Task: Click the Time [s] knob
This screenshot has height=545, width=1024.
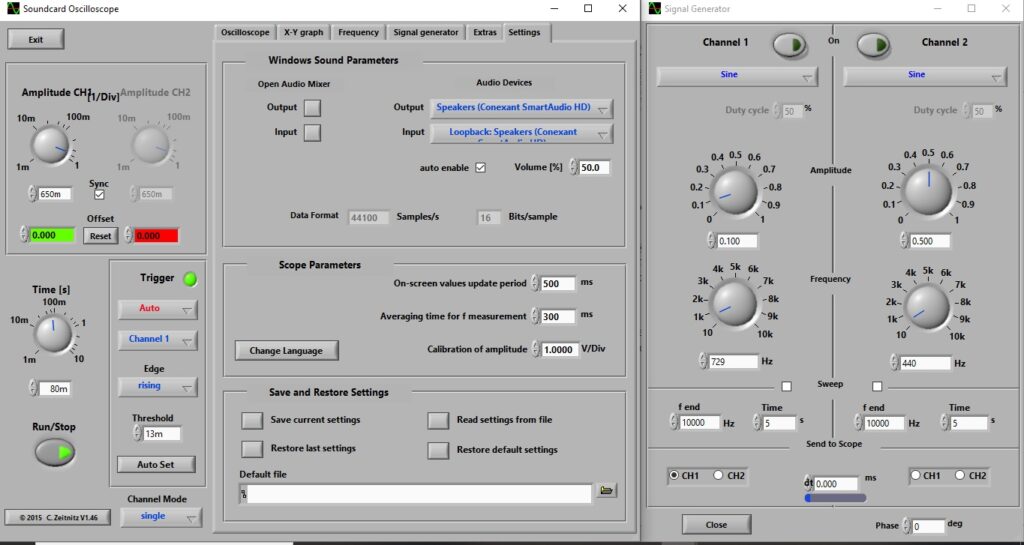Action: pos(54,333)
